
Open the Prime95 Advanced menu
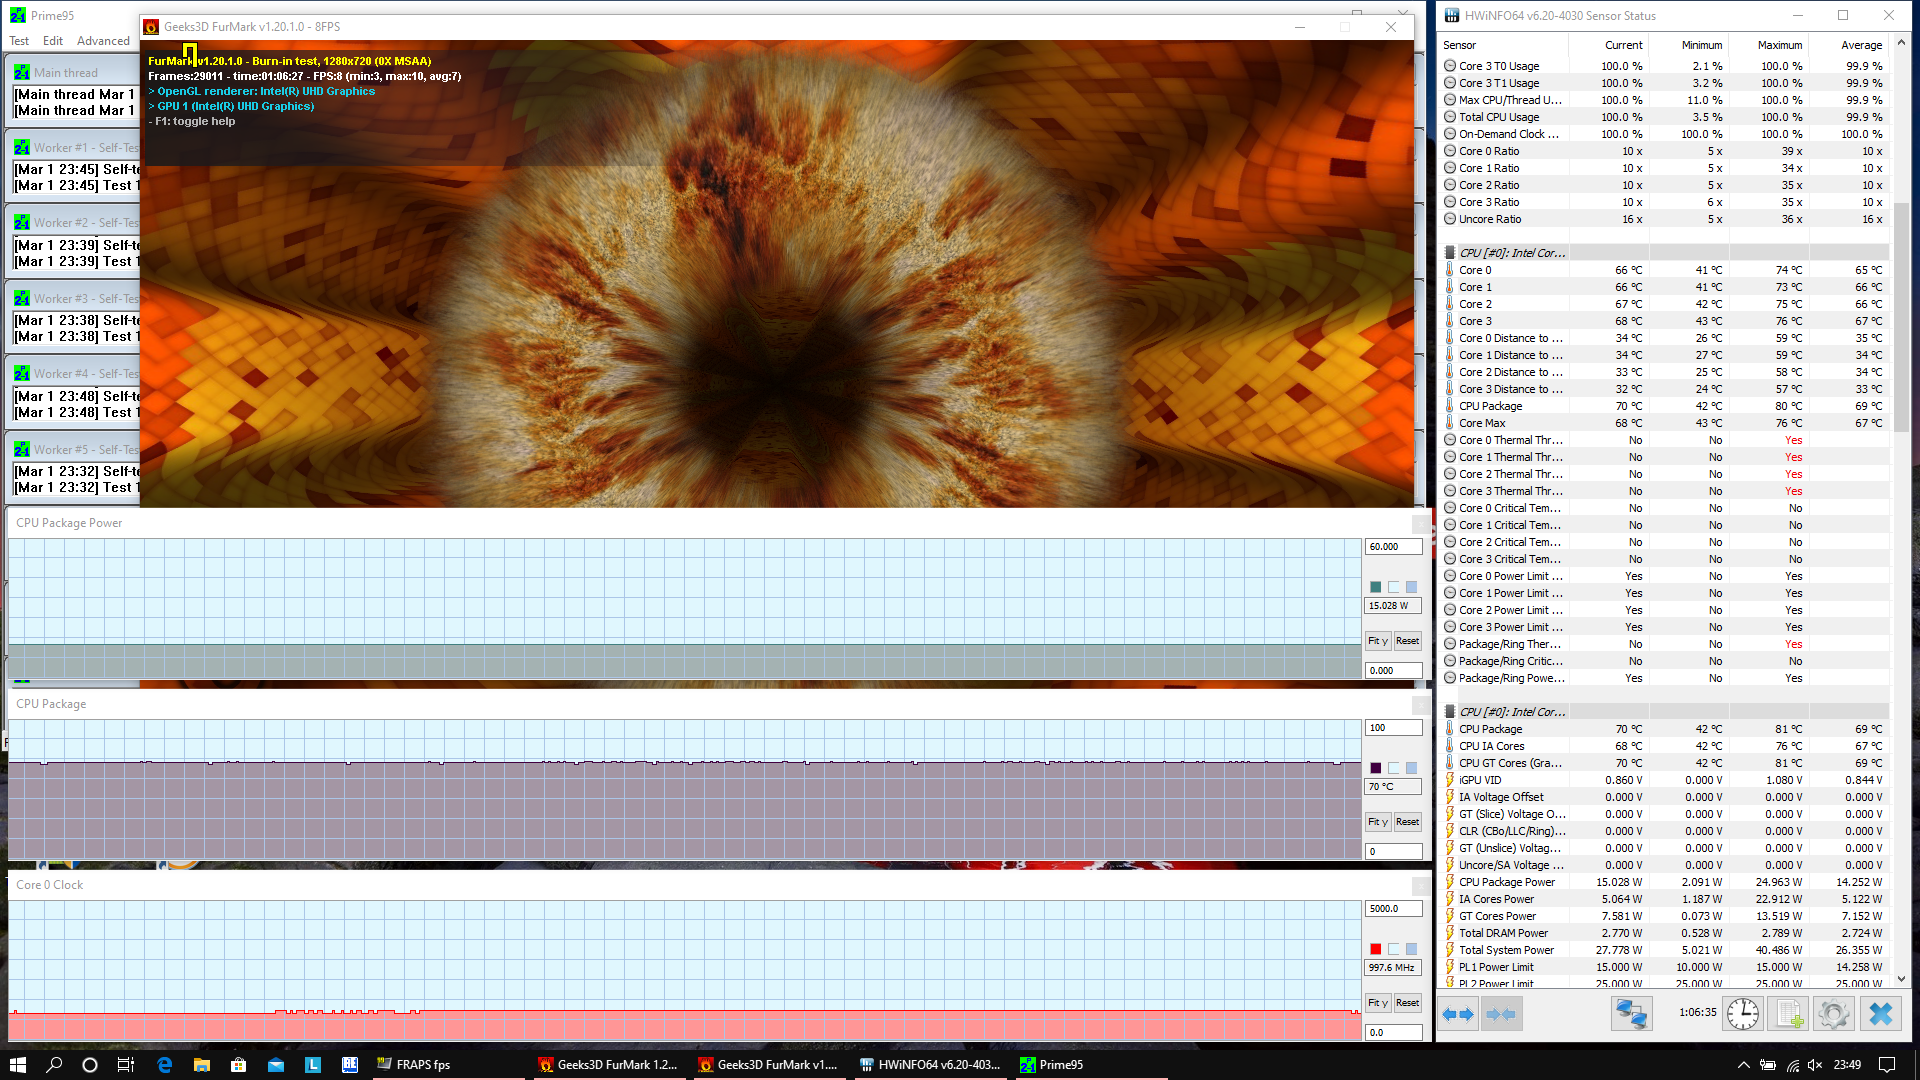pyautogui.click(x=103, y=41)
